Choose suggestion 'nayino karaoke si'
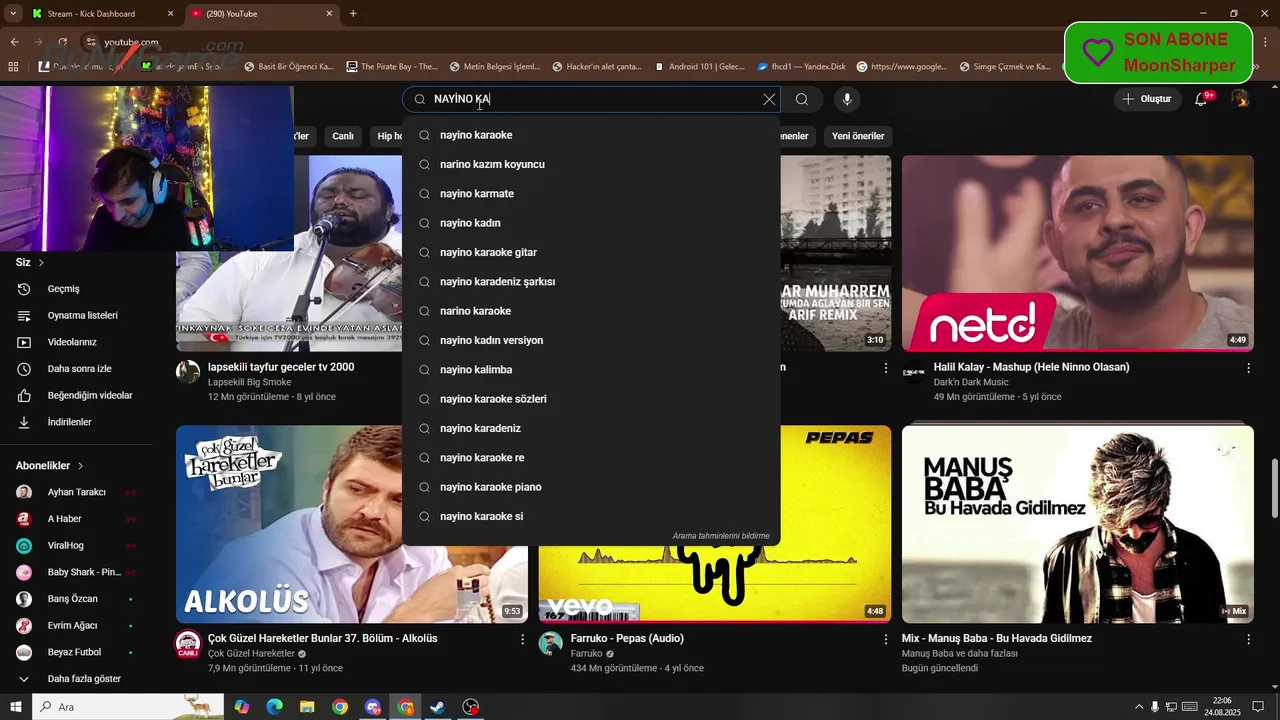 (591, 516)
